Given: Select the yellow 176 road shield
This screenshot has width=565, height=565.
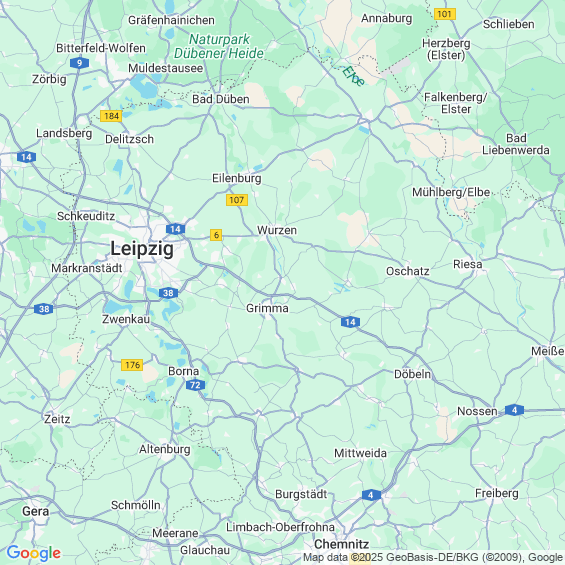Looking at the screenshot, I should click(132, 365).
